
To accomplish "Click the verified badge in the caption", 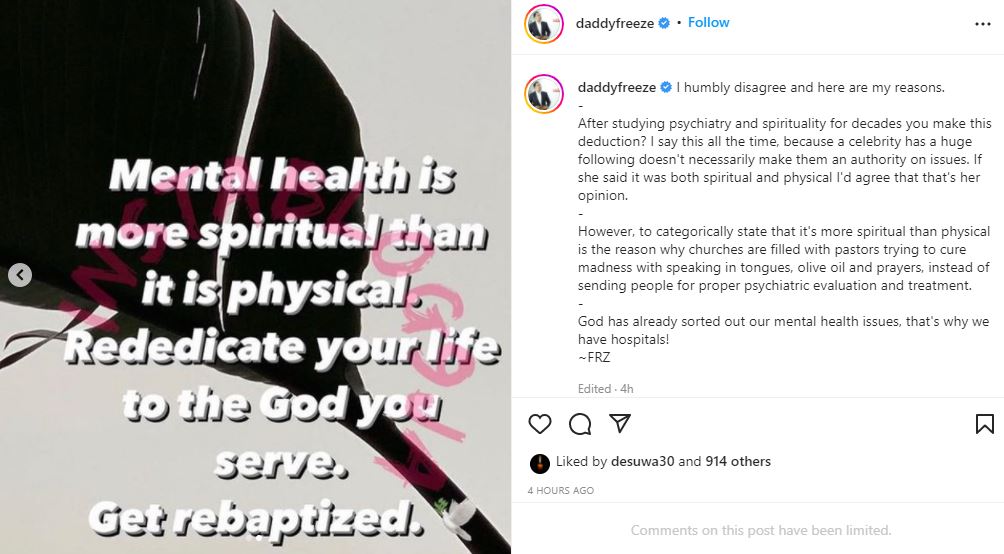I will point(666,87).
